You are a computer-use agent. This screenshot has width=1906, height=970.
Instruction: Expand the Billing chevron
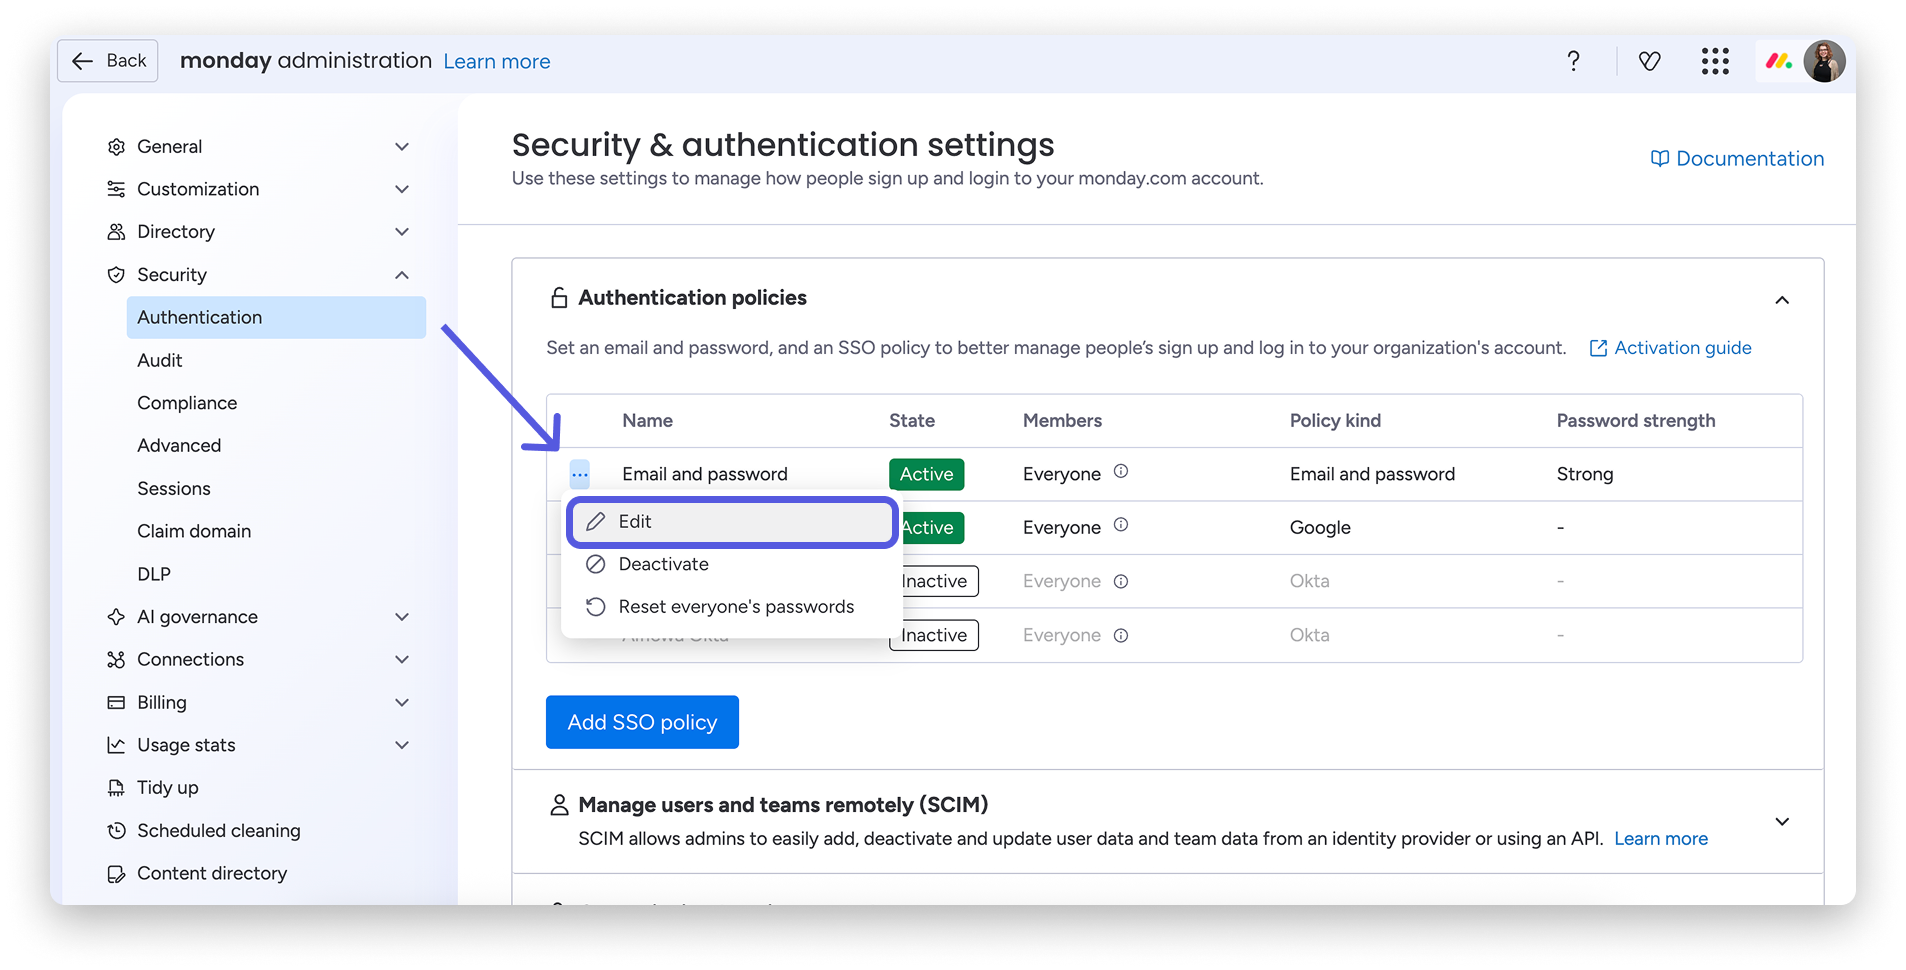(x=402, y=703)
